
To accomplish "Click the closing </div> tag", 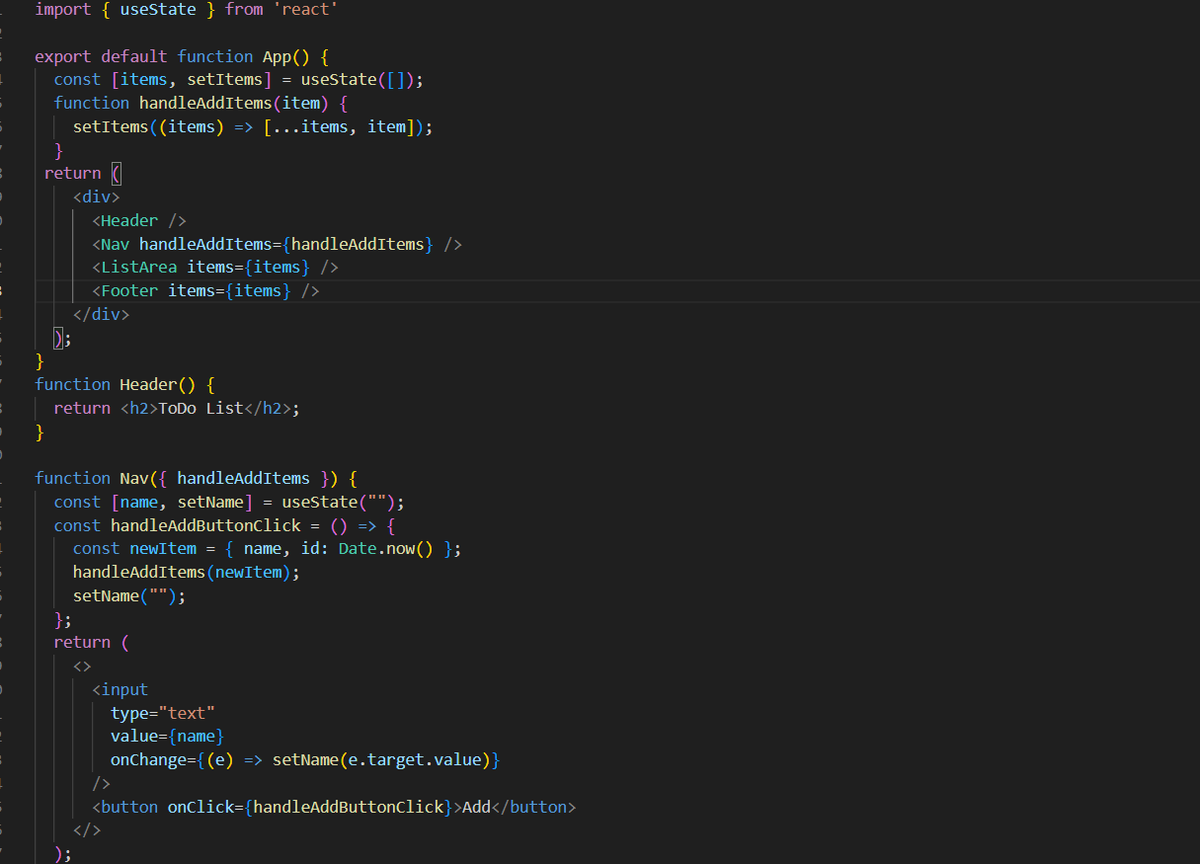I will click(101, 314).
